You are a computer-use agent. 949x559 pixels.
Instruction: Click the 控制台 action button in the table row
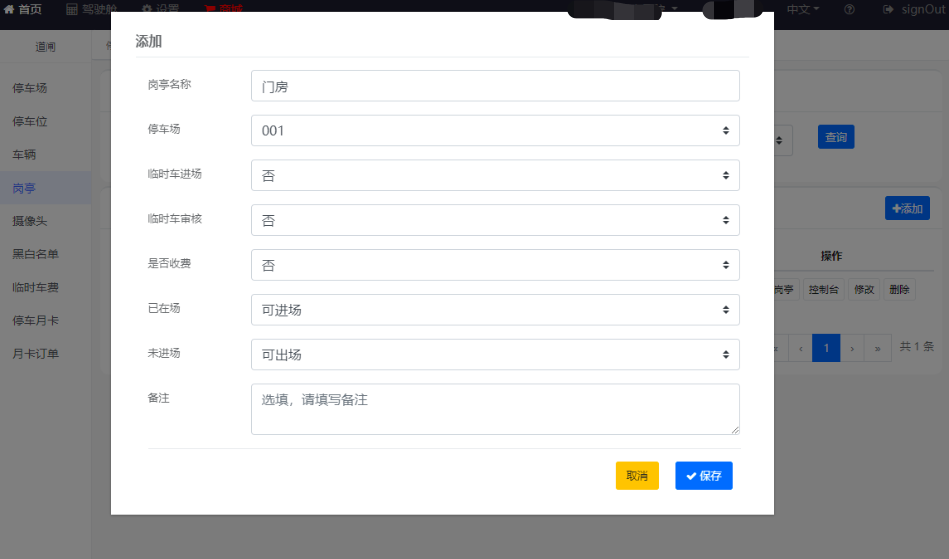pos(824,290)
